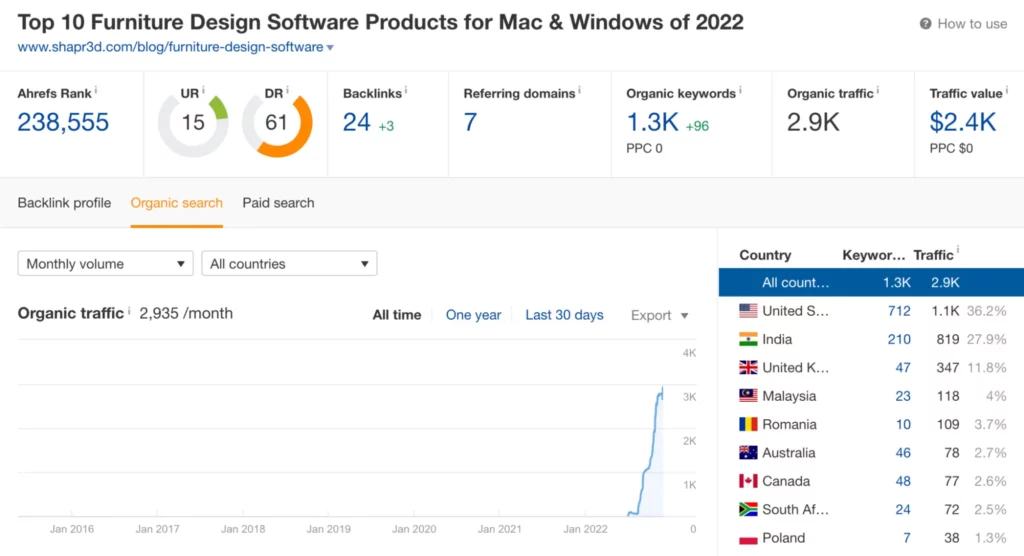Open Australia keywords count 46
Image resolution: width=1024 pixels, height=556 pixels.
coord(903,453)
